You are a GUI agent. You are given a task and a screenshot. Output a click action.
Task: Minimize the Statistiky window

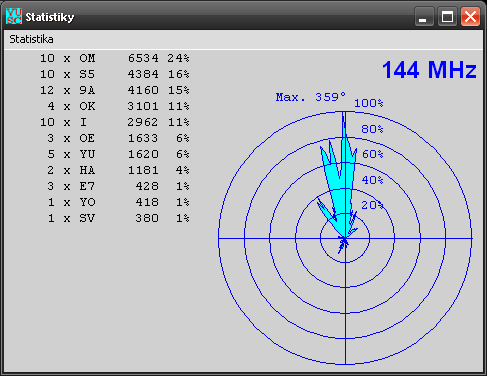(x=424, y=17)
